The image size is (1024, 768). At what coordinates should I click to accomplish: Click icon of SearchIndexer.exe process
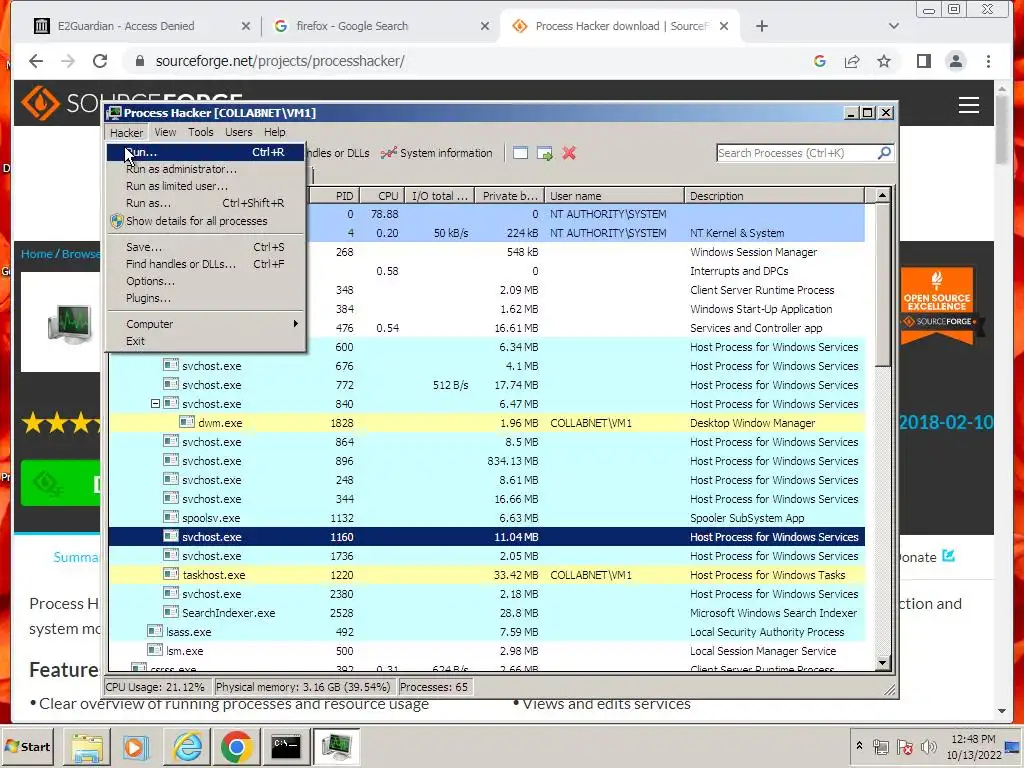coord(170,612)
